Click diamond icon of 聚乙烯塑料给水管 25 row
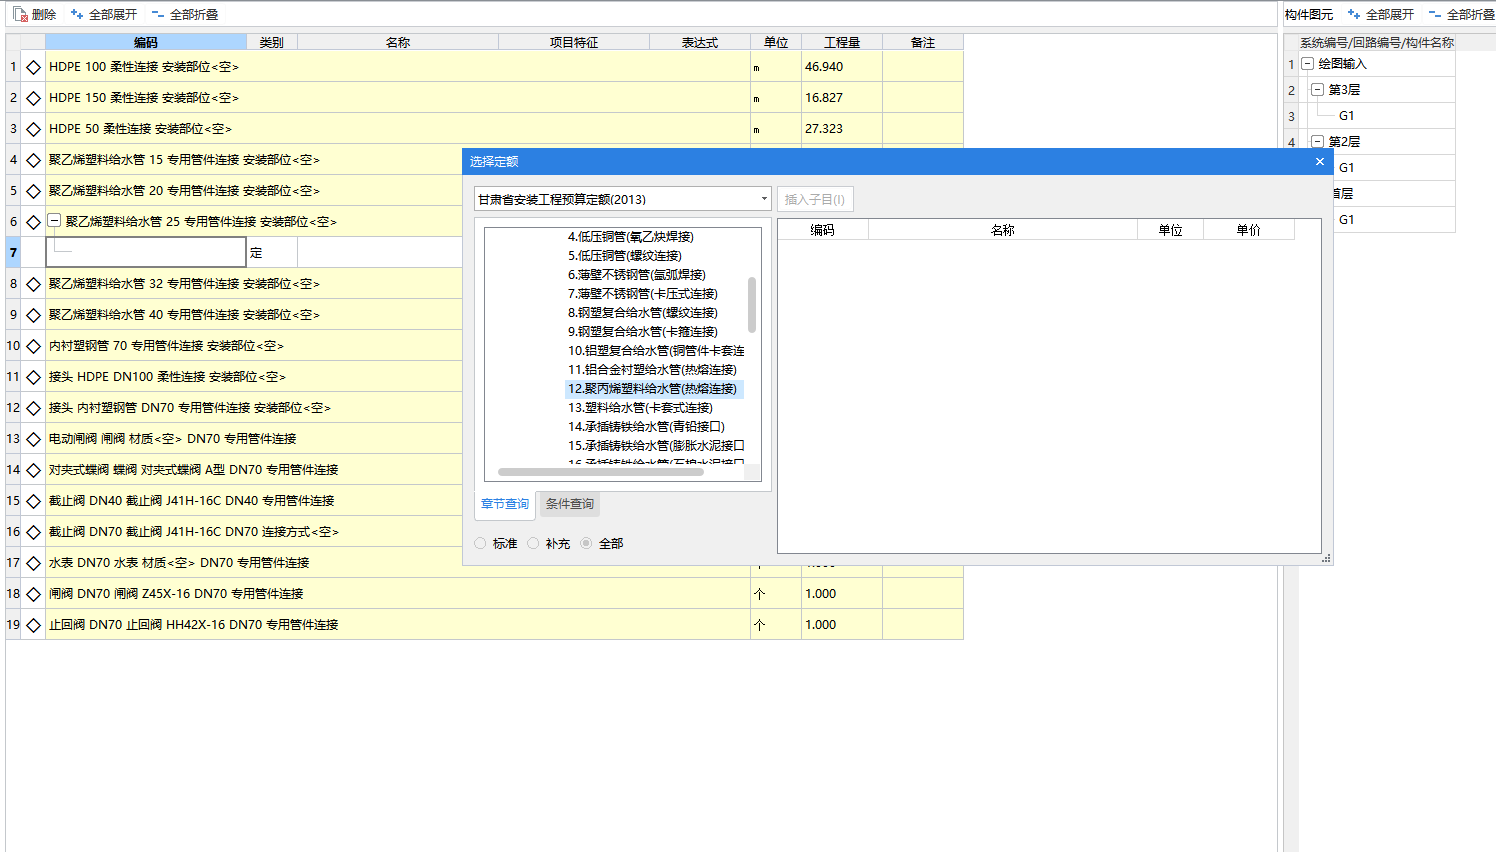The height and width of the screenshot is (852, 1496). (33, 222)
